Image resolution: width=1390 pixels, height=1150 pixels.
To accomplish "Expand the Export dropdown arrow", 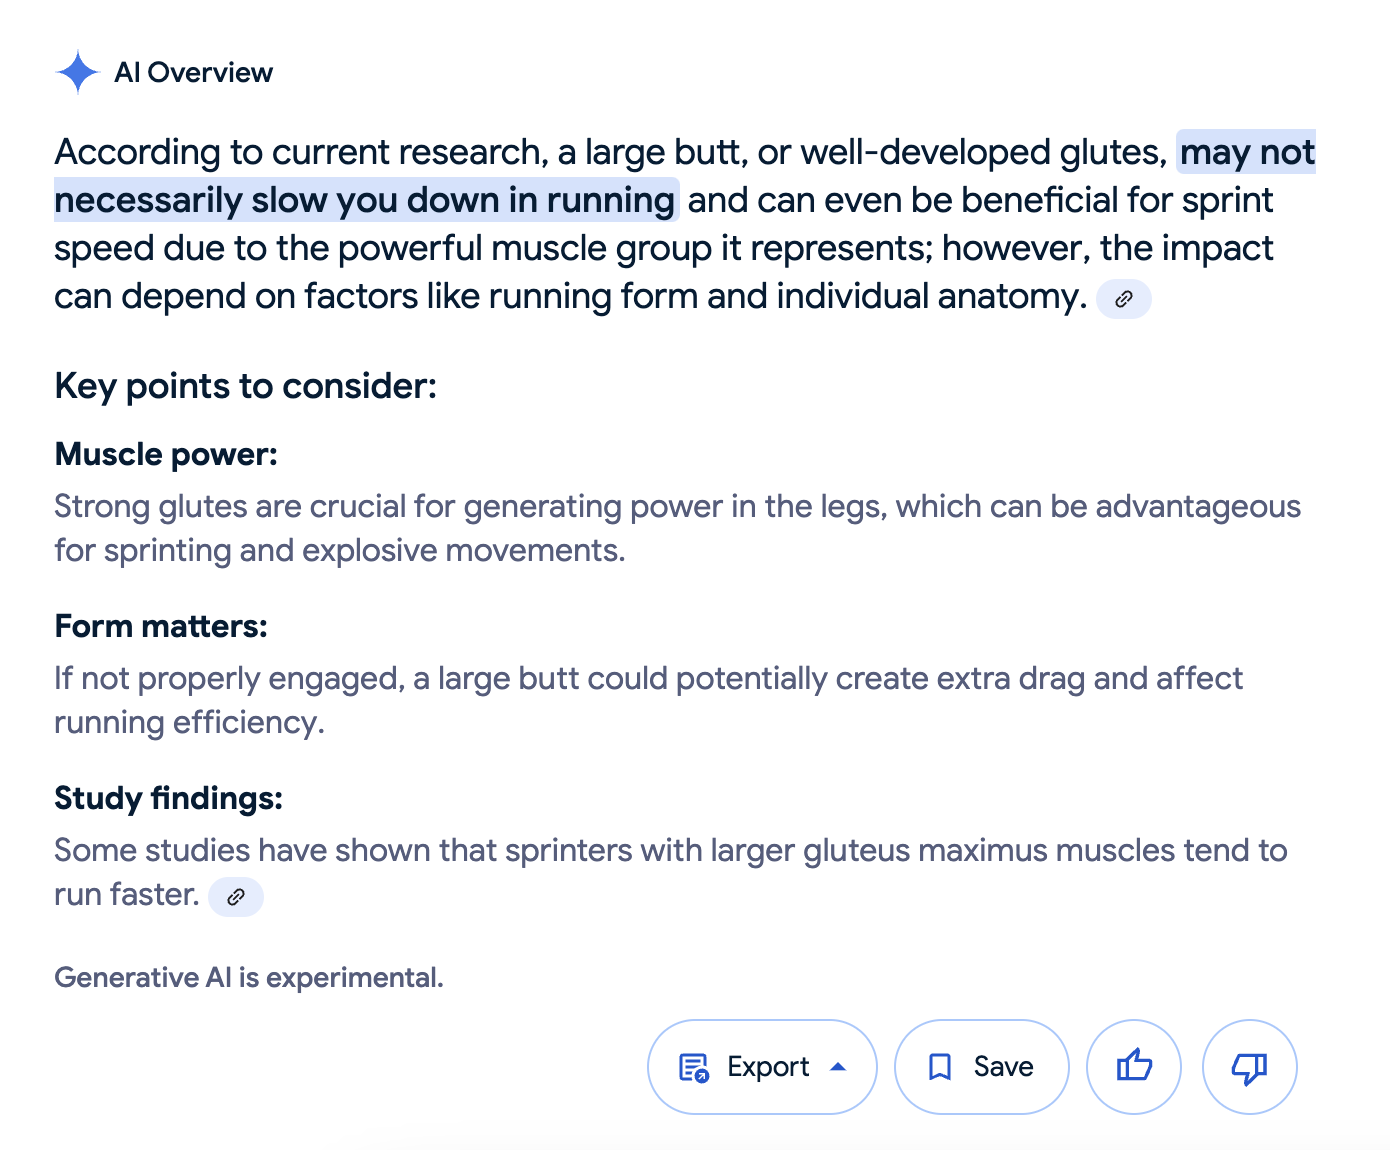I will pyautogui.click(x=838, y=1067).
